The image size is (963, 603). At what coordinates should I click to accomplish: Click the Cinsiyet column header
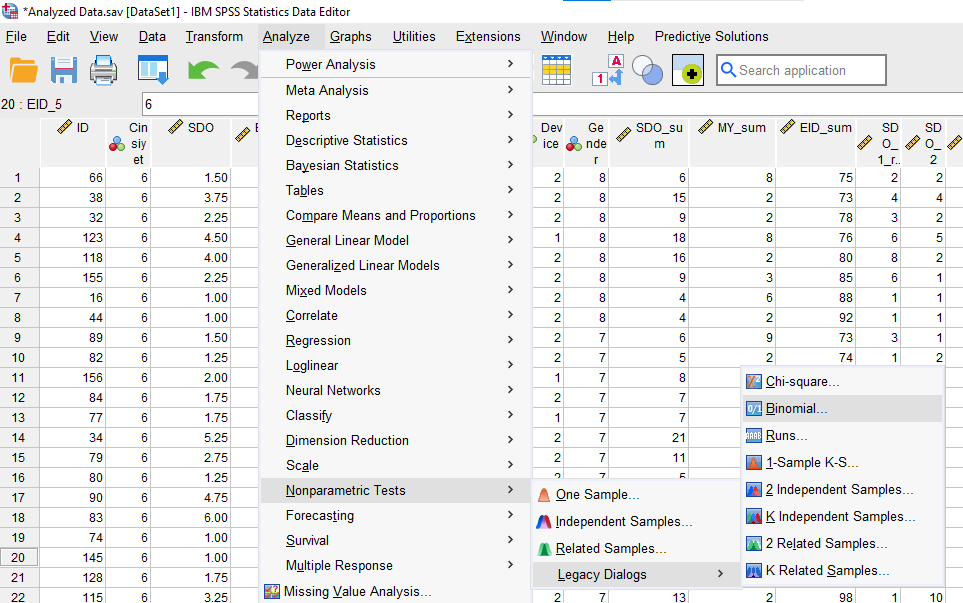[128, 142]
